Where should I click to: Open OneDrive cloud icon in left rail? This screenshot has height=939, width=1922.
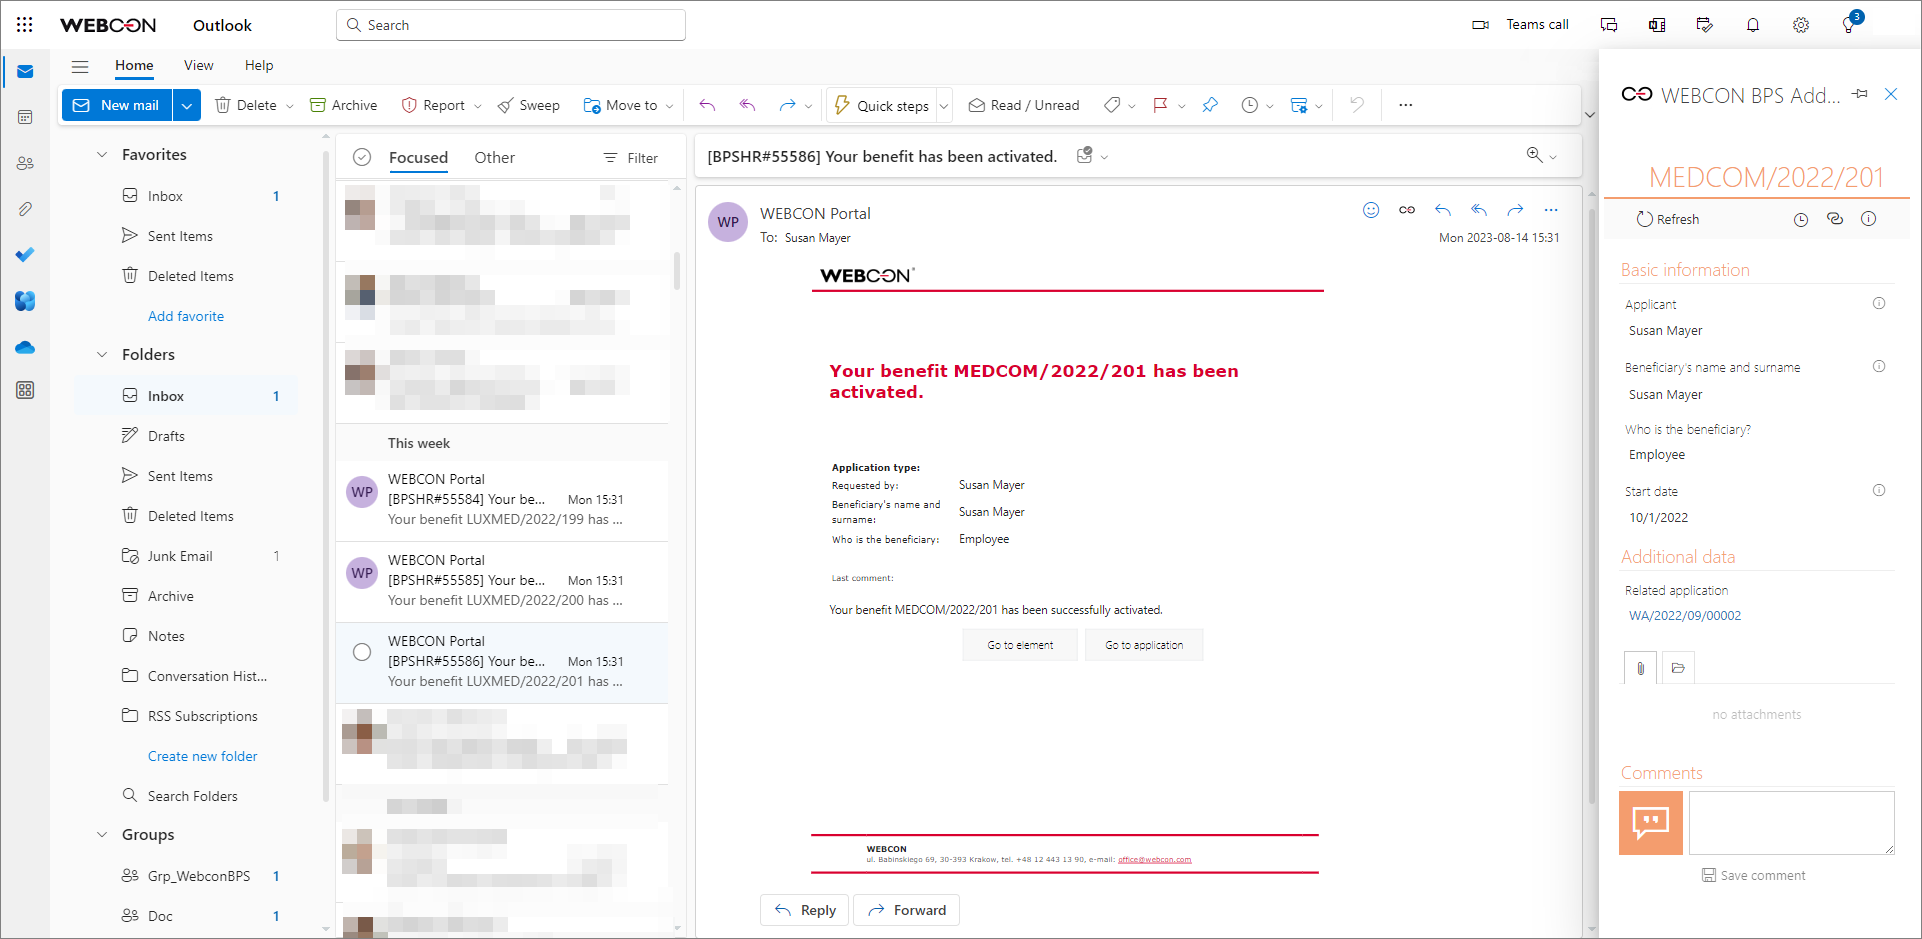point(25,347)
